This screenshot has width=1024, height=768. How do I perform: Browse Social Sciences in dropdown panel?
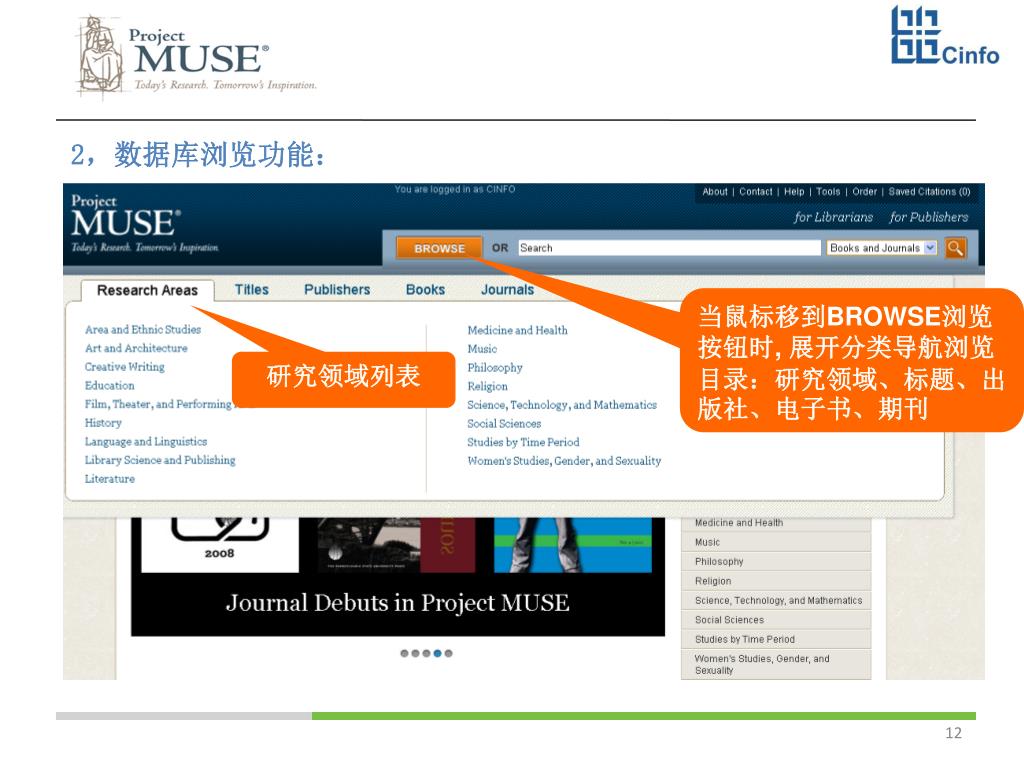click(504, 423)
